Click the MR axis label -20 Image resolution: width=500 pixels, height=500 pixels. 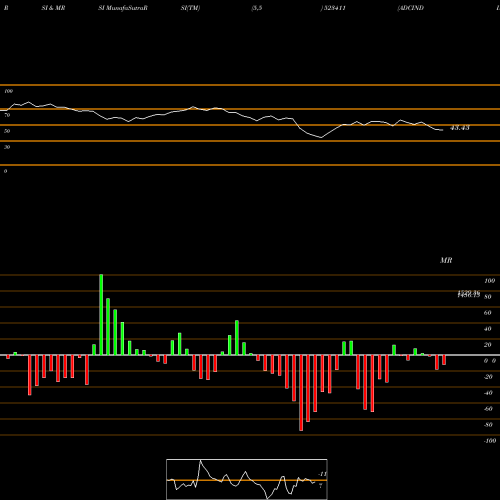pos(488,377)
